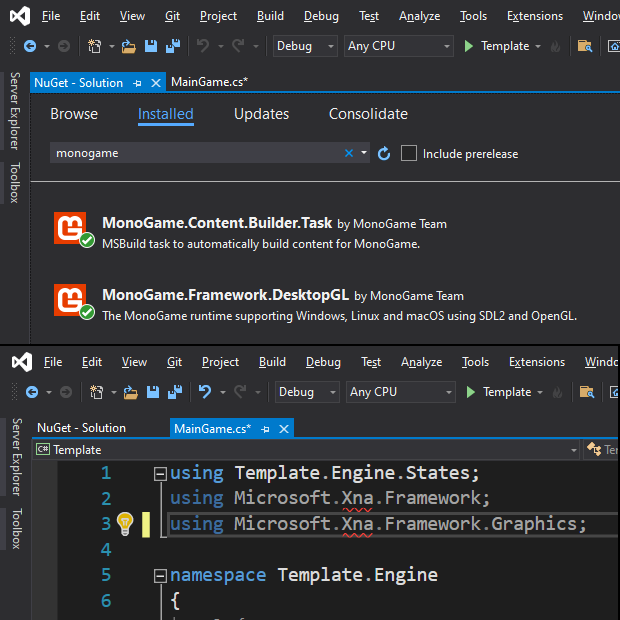Enable the Include prerelease checkbox
Viewport: 620px width, 620px height.
click(x=408, y=153)
